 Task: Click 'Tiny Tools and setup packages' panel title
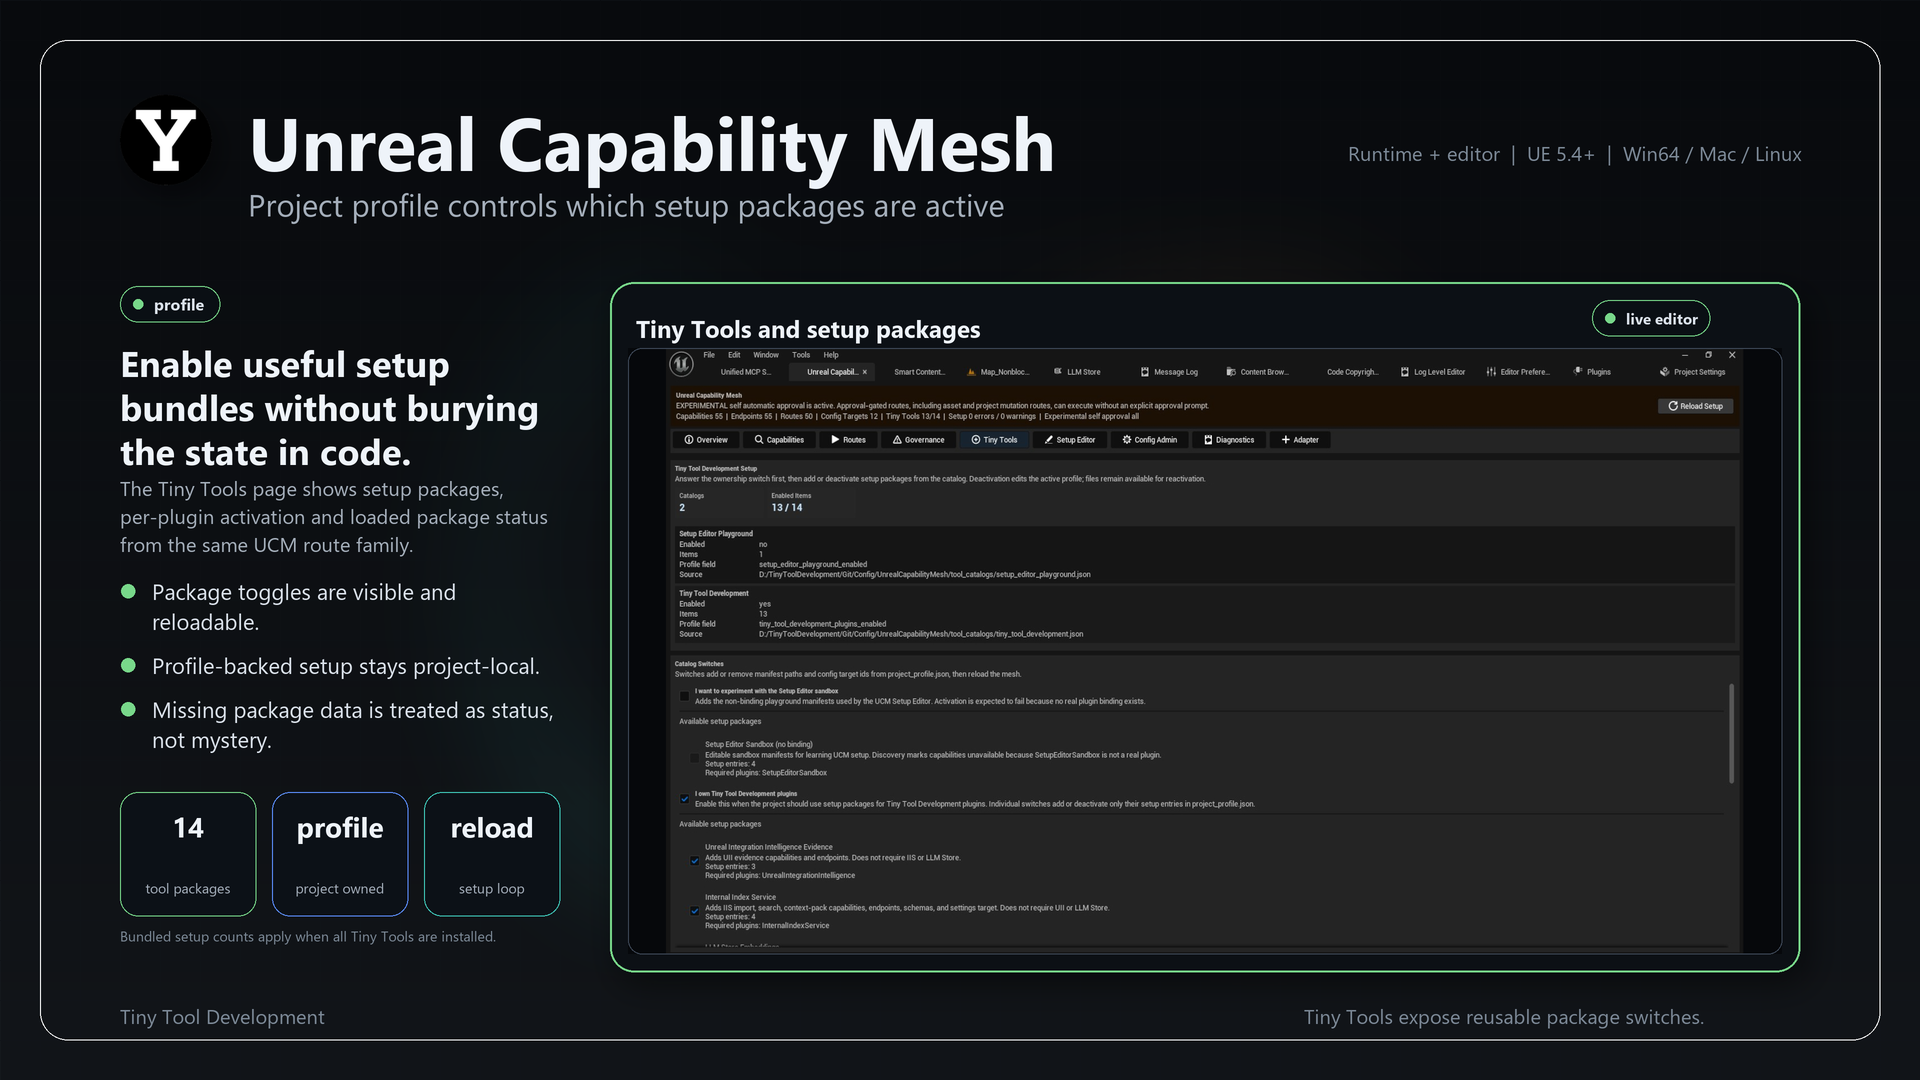point(808,330)
